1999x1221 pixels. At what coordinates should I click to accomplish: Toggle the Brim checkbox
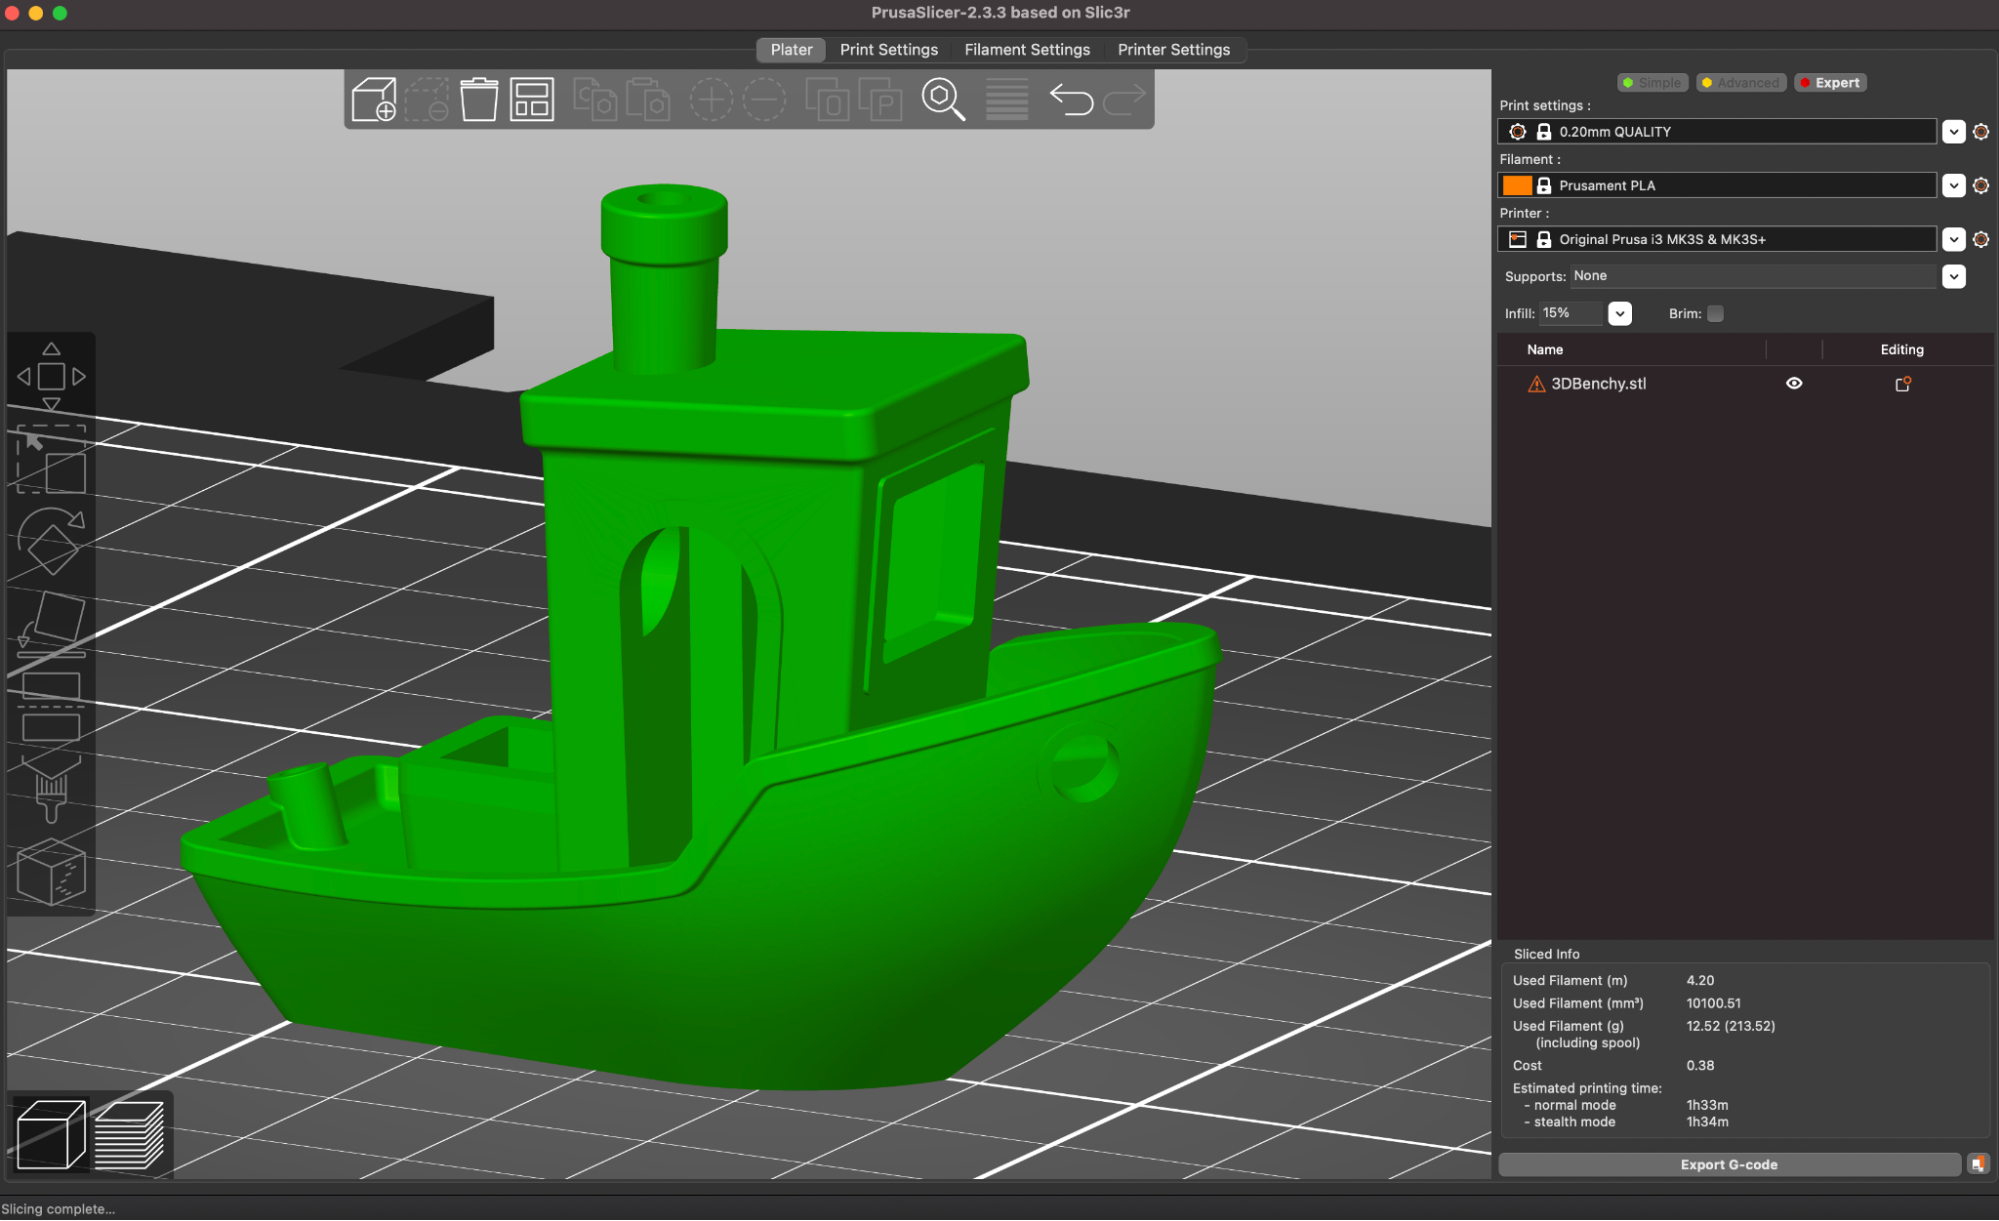tap(1715, 314)
